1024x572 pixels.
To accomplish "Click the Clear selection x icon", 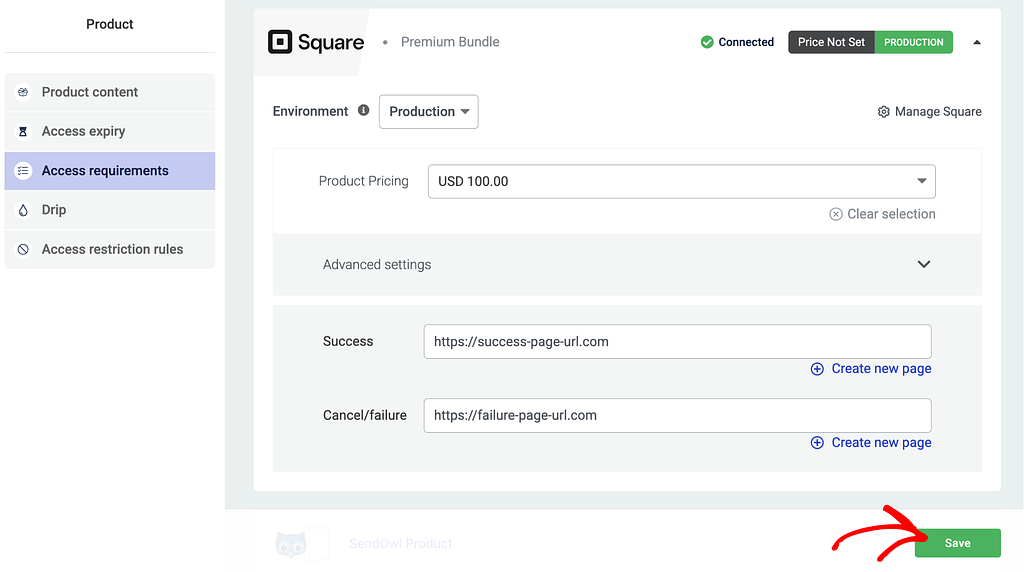I will [x=836, y=214].
